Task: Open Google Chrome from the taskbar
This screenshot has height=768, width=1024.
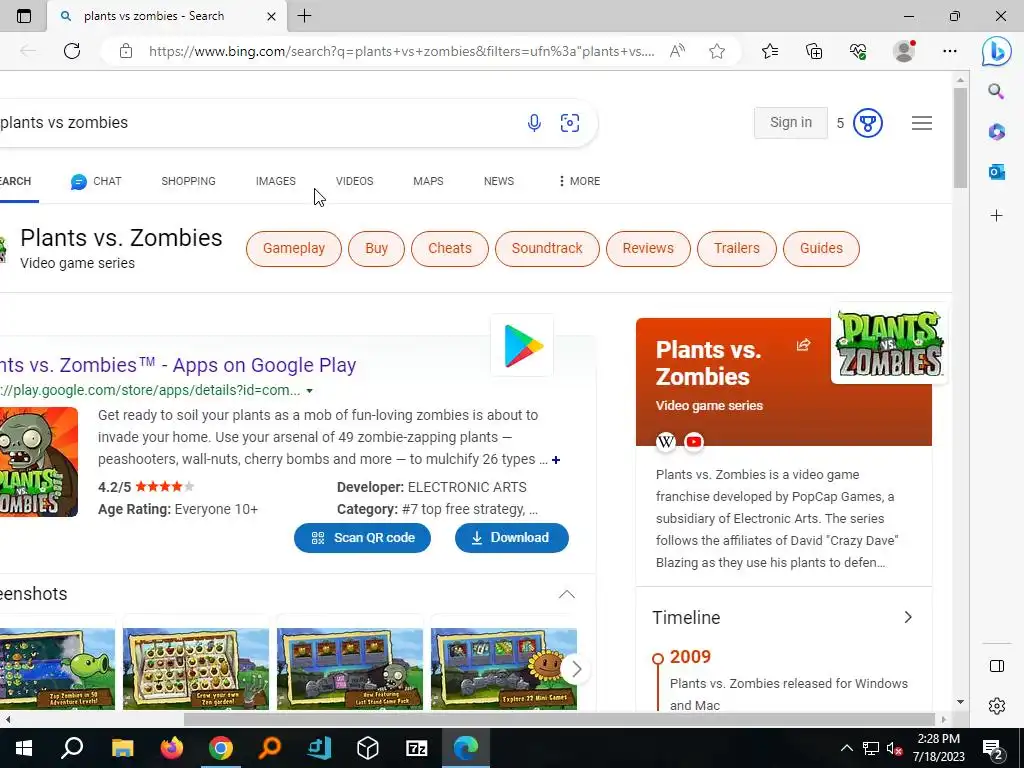Action: coord(221,748)
